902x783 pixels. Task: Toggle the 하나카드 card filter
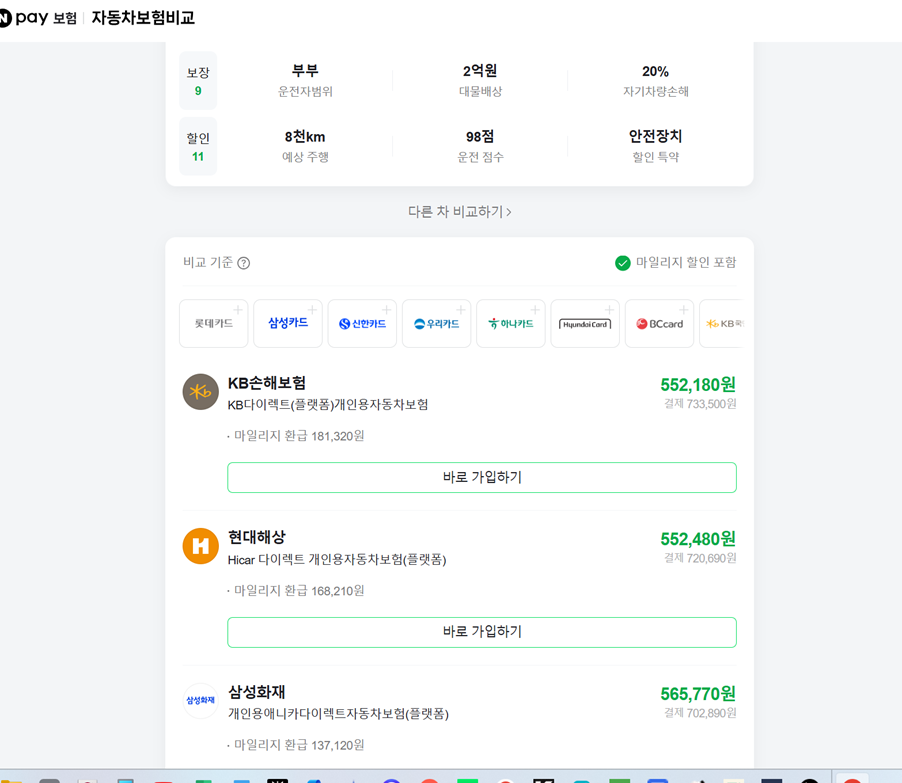511,323
